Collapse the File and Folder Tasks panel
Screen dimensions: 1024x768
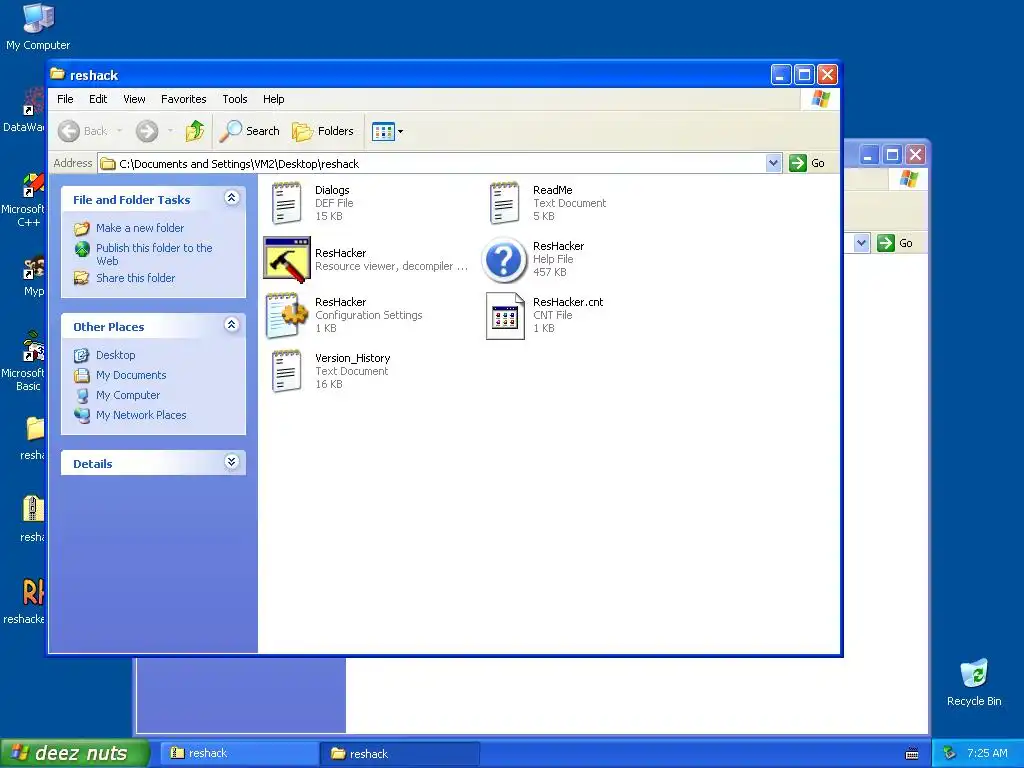coord(231,197)
